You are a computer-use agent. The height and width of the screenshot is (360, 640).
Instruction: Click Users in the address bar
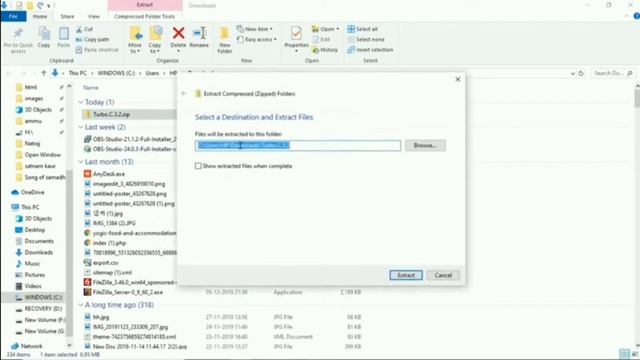point(152,73)
